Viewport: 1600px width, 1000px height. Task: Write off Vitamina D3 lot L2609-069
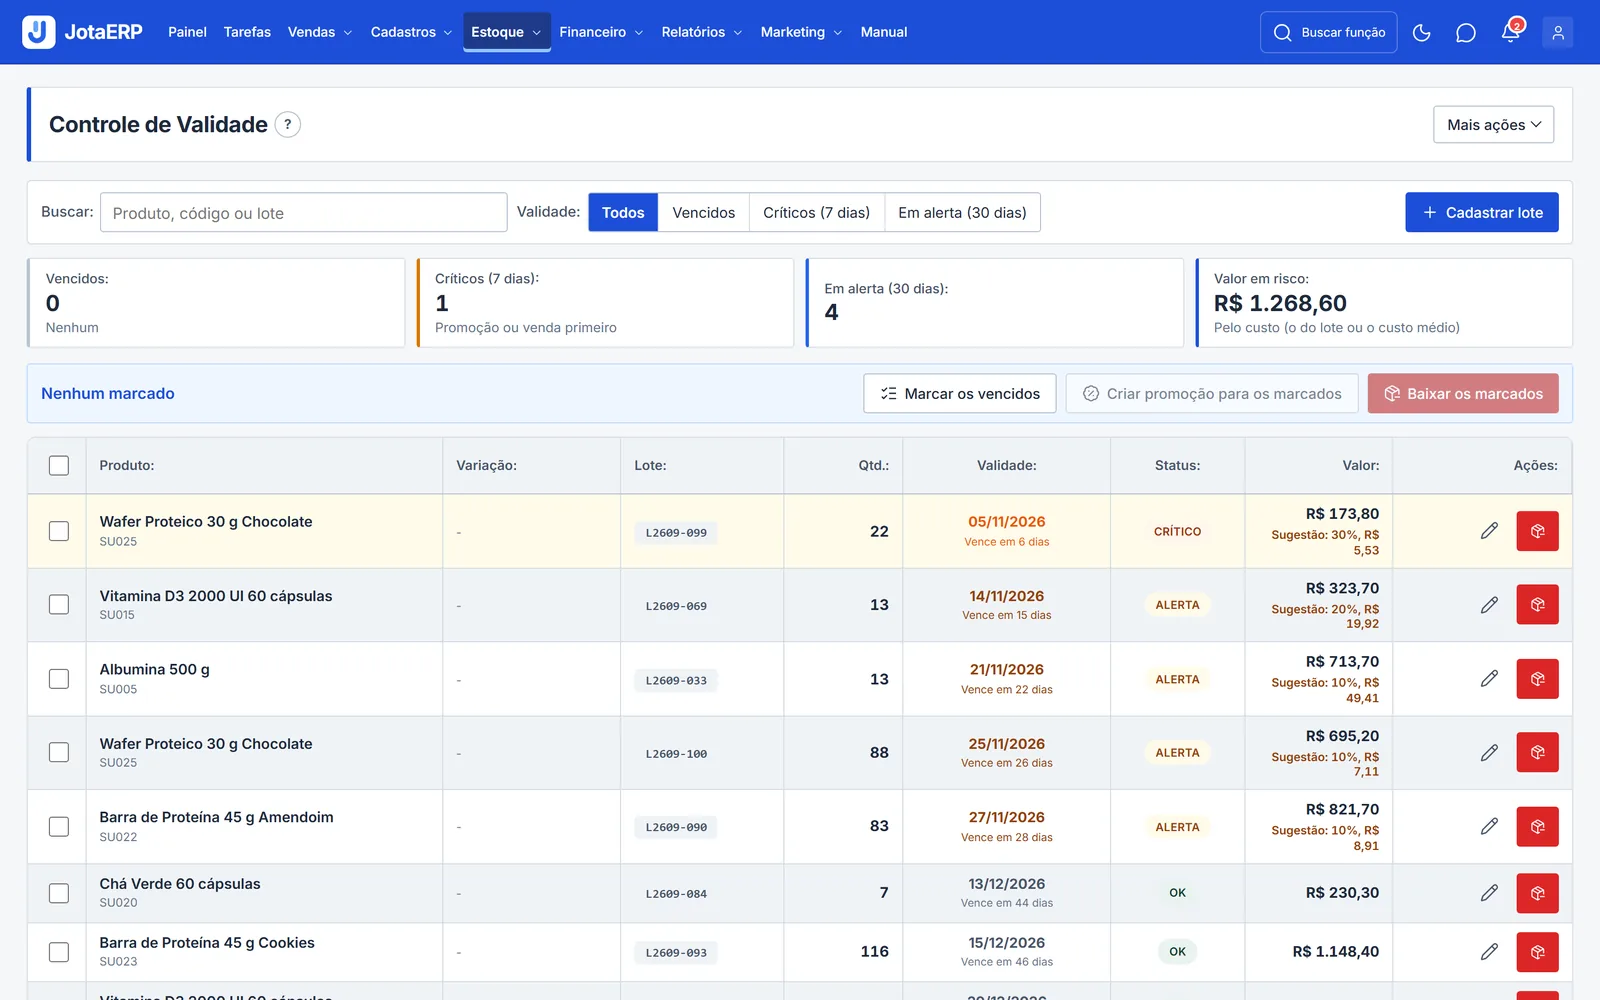point(1537,605)
